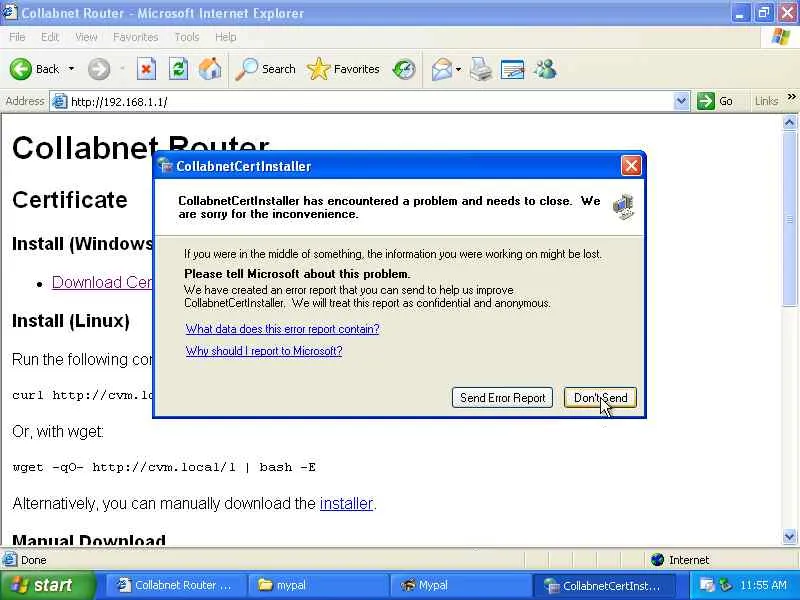Open the History toolbar icon
This screenshot has width=800, height=600.
(x=404, y=69)
